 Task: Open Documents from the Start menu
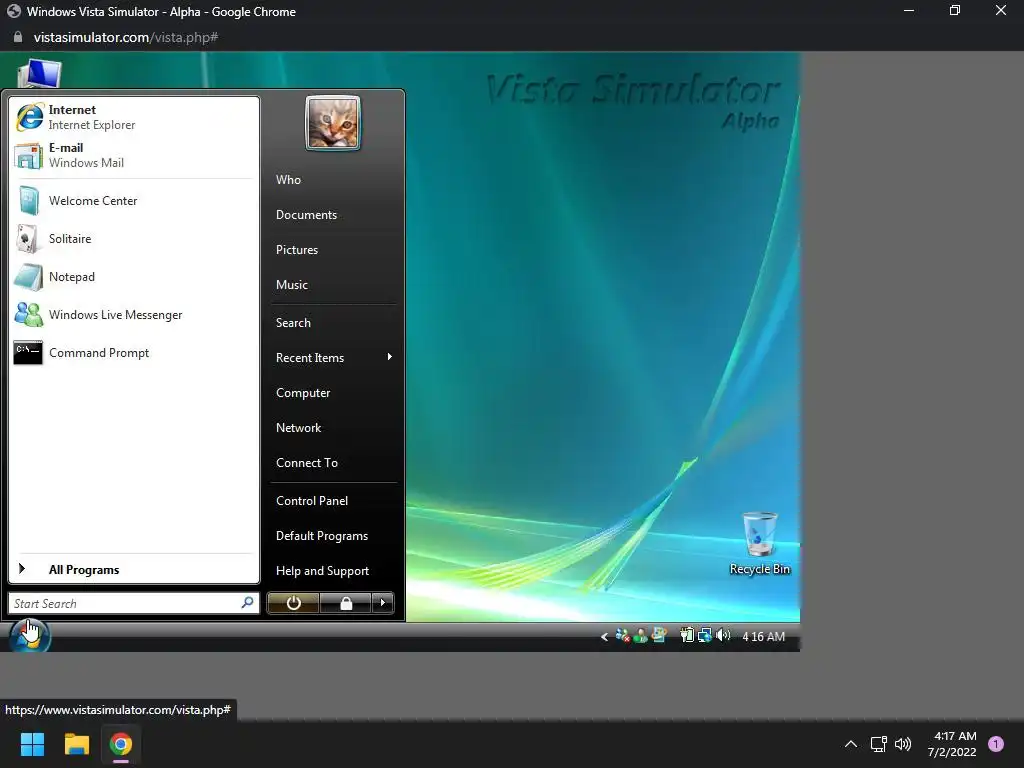pyautogui.click(x=333, y=215)
